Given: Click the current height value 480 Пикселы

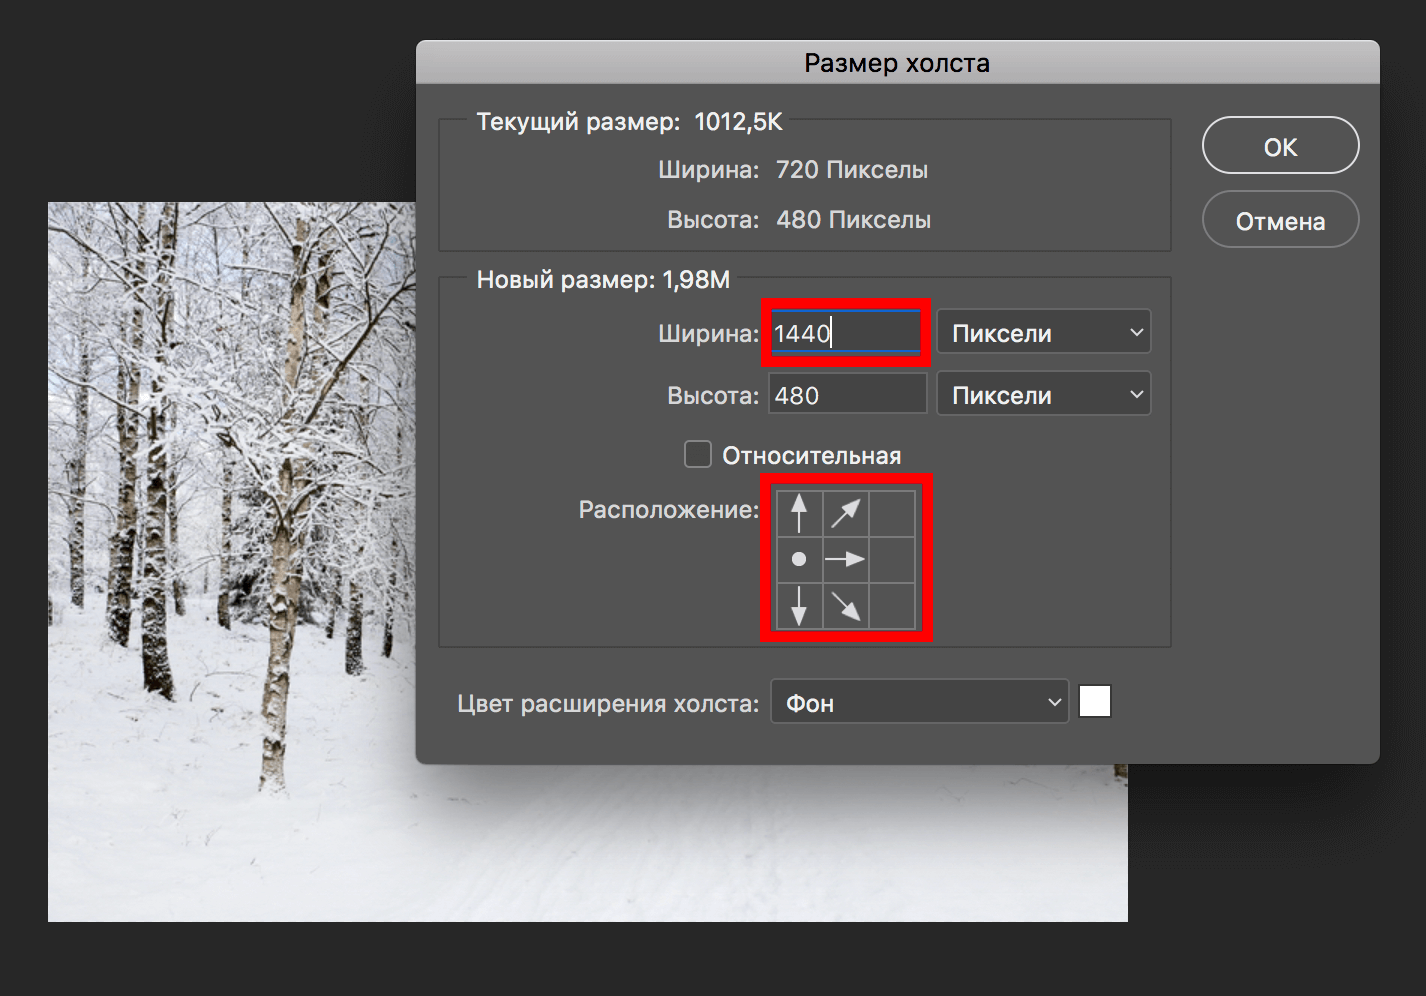Looking at the screenshot, I should pos(854,220).
